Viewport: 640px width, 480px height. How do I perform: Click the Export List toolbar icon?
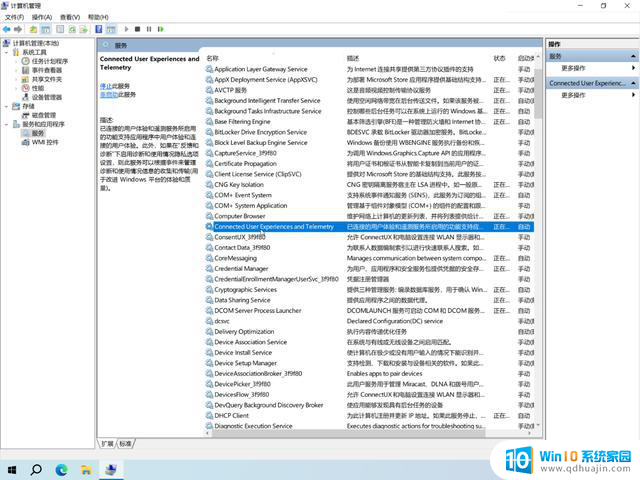pos(84,29)
